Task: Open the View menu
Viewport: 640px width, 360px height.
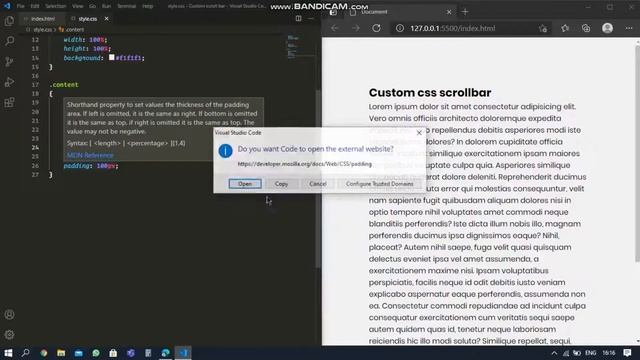Action: click(x=78, y=6)
